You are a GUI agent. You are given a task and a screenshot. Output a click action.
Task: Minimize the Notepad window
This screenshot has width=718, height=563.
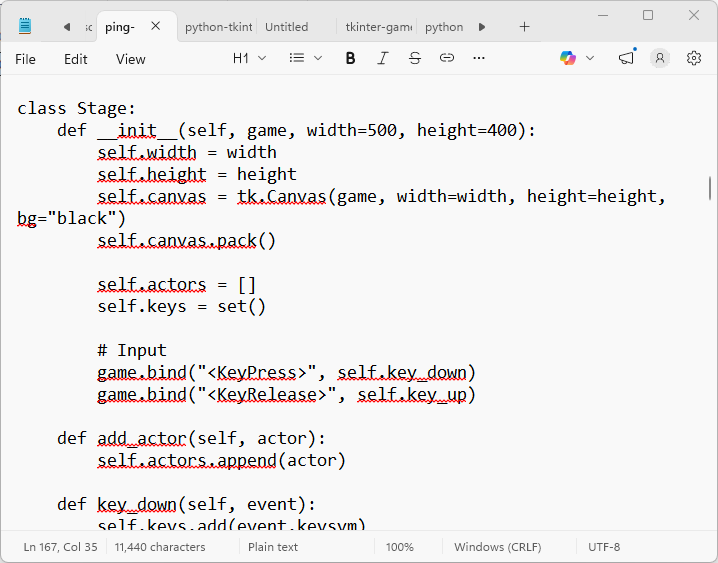pyautogui.click(x=603, y=16)
